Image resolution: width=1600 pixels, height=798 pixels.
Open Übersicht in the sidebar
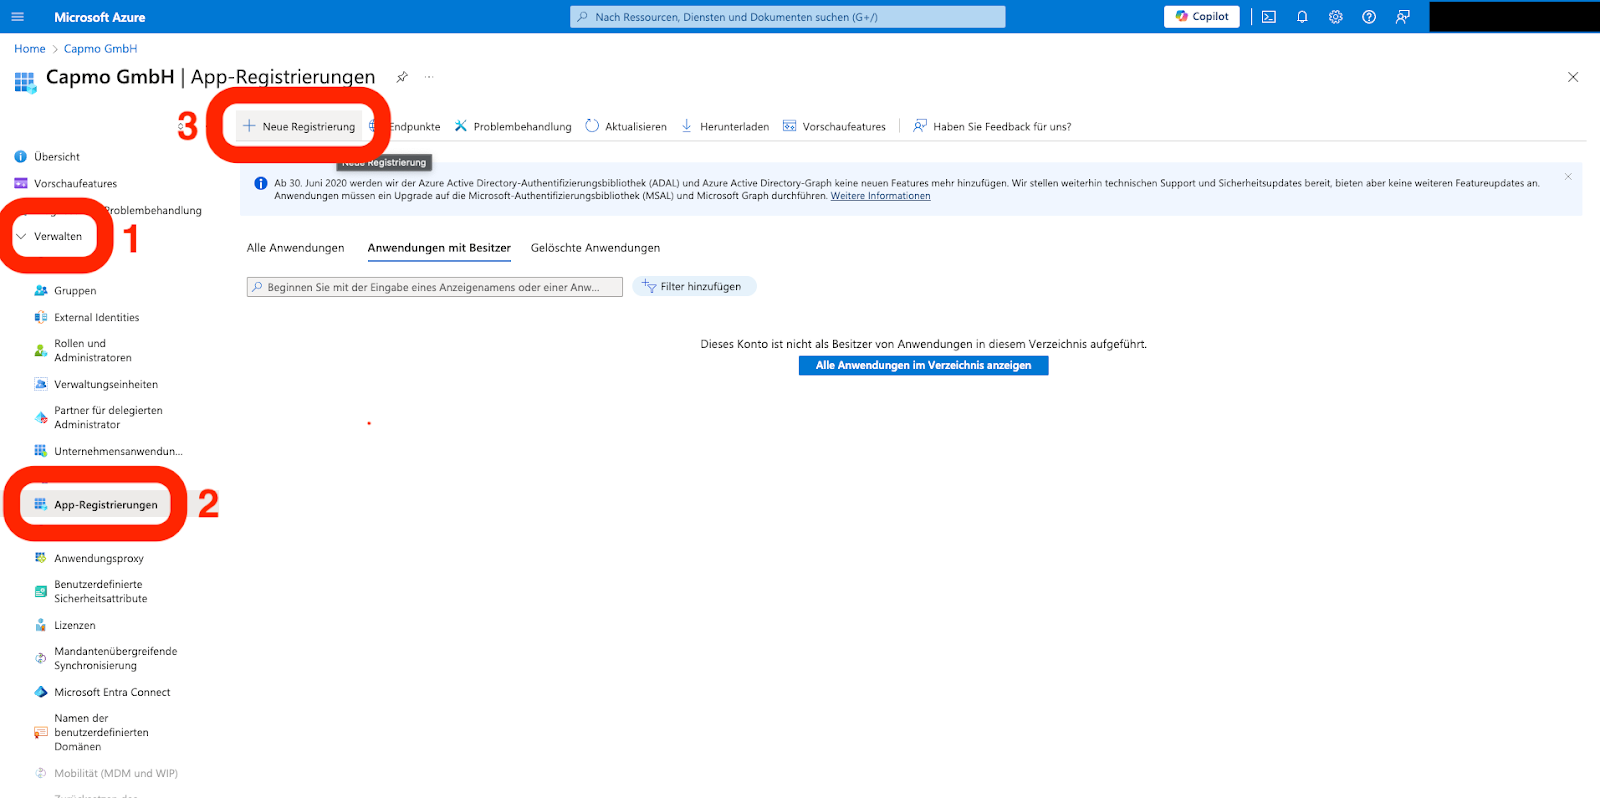[x=57, y=157]
